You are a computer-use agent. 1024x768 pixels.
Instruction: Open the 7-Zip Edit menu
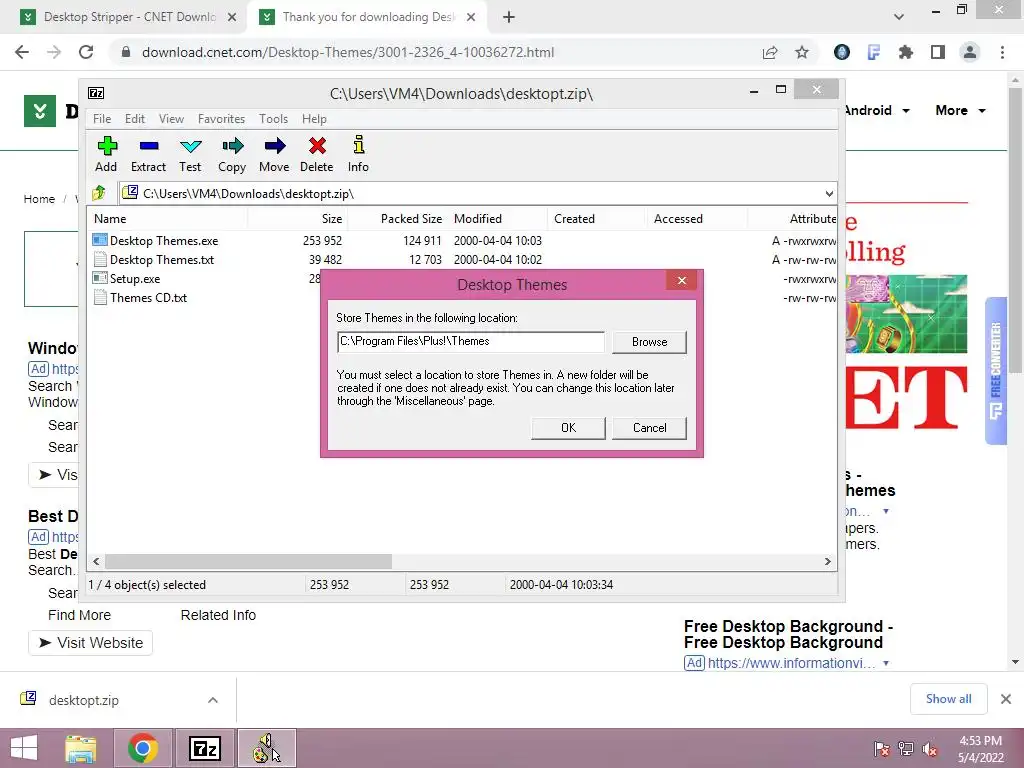tap(135, 119)
